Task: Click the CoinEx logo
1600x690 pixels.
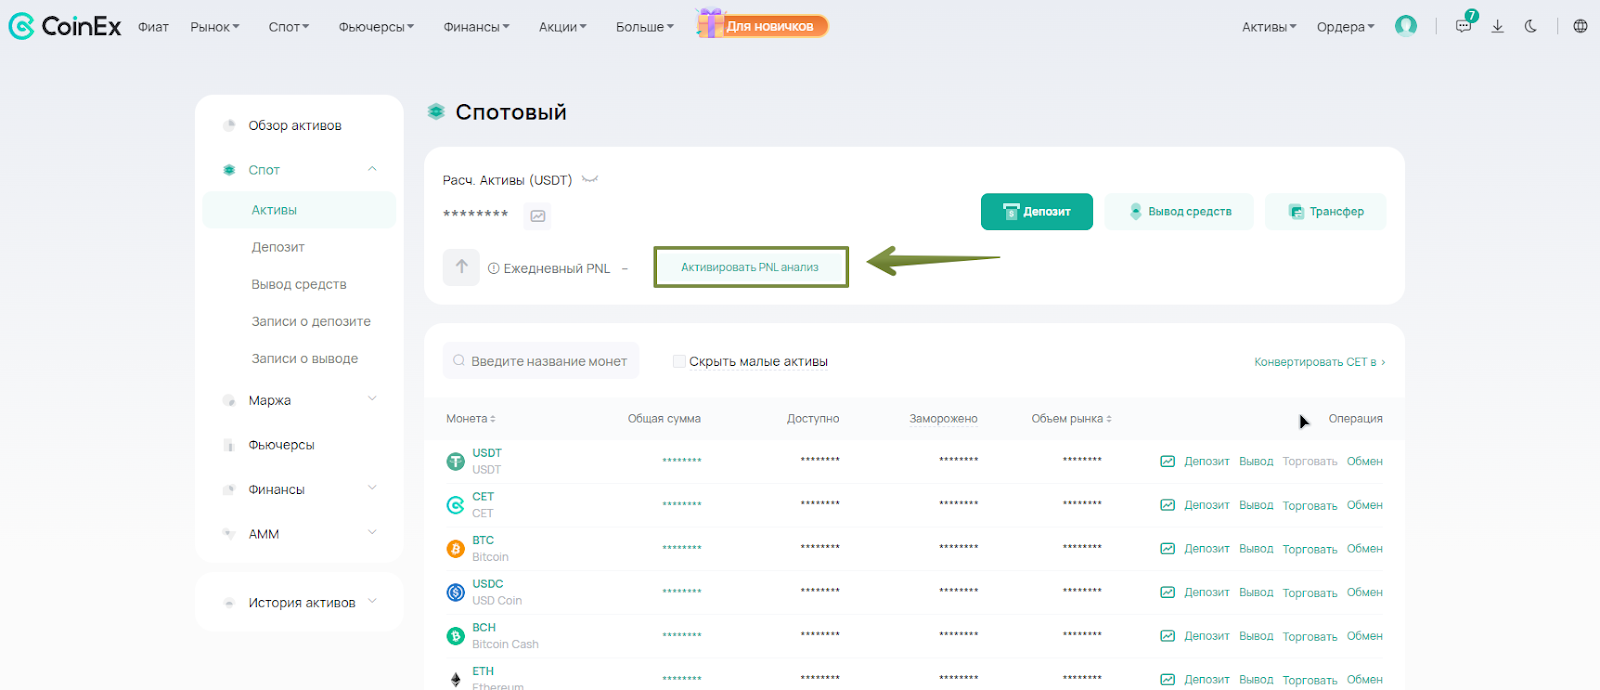Action: (65, 26)
